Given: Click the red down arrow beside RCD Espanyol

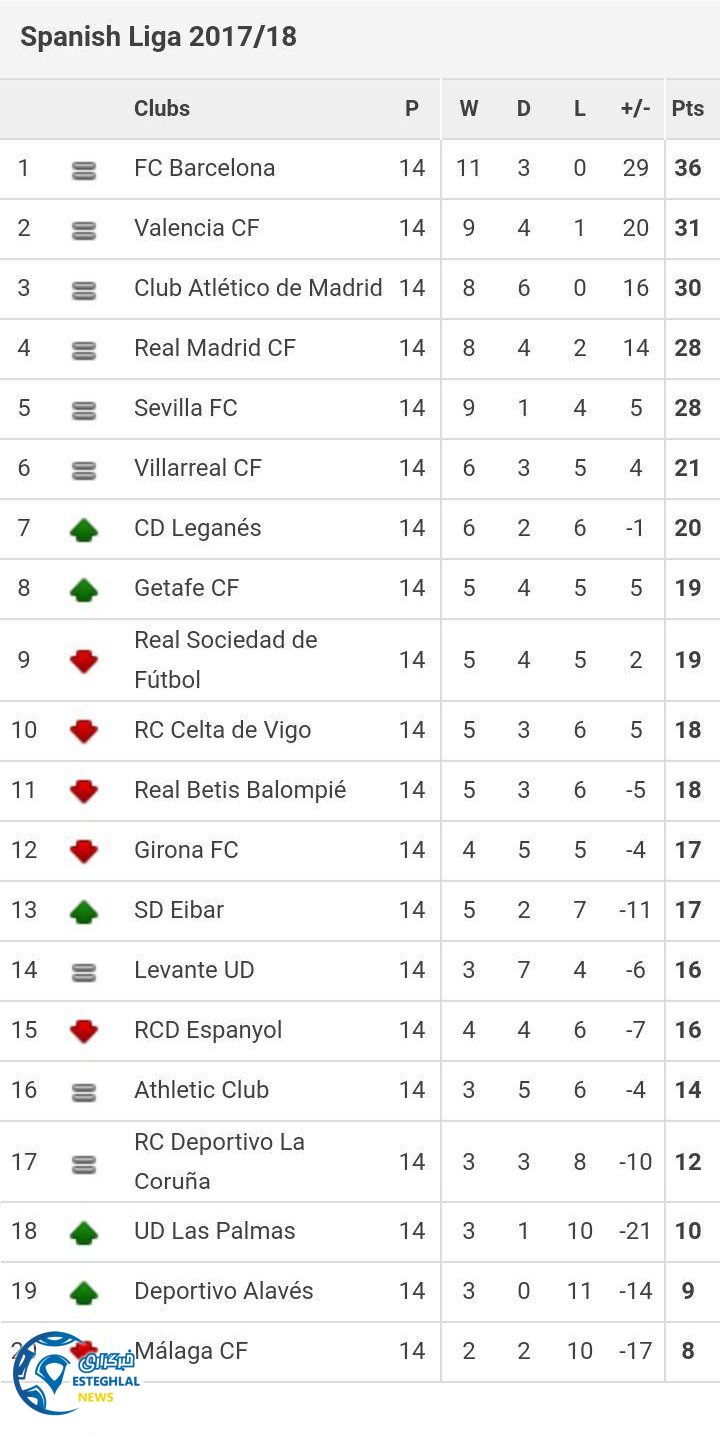Looking at the screenshot, I should [84, 1031].
